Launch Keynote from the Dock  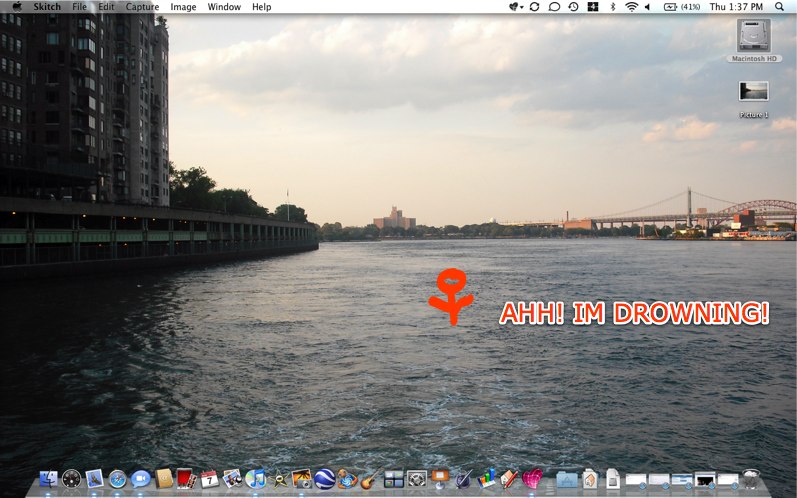(x=440, y=479)
